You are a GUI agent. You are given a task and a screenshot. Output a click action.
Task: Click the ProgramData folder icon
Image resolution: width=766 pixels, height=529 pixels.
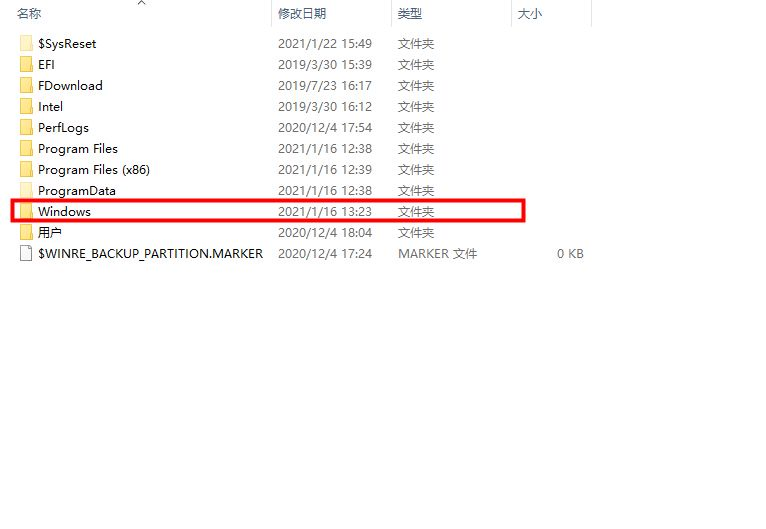(x=26, y=190)
